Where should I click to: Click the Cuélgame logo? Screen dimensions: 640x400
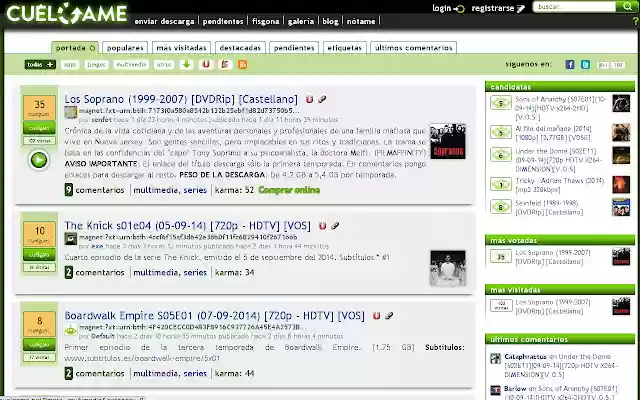67,13
